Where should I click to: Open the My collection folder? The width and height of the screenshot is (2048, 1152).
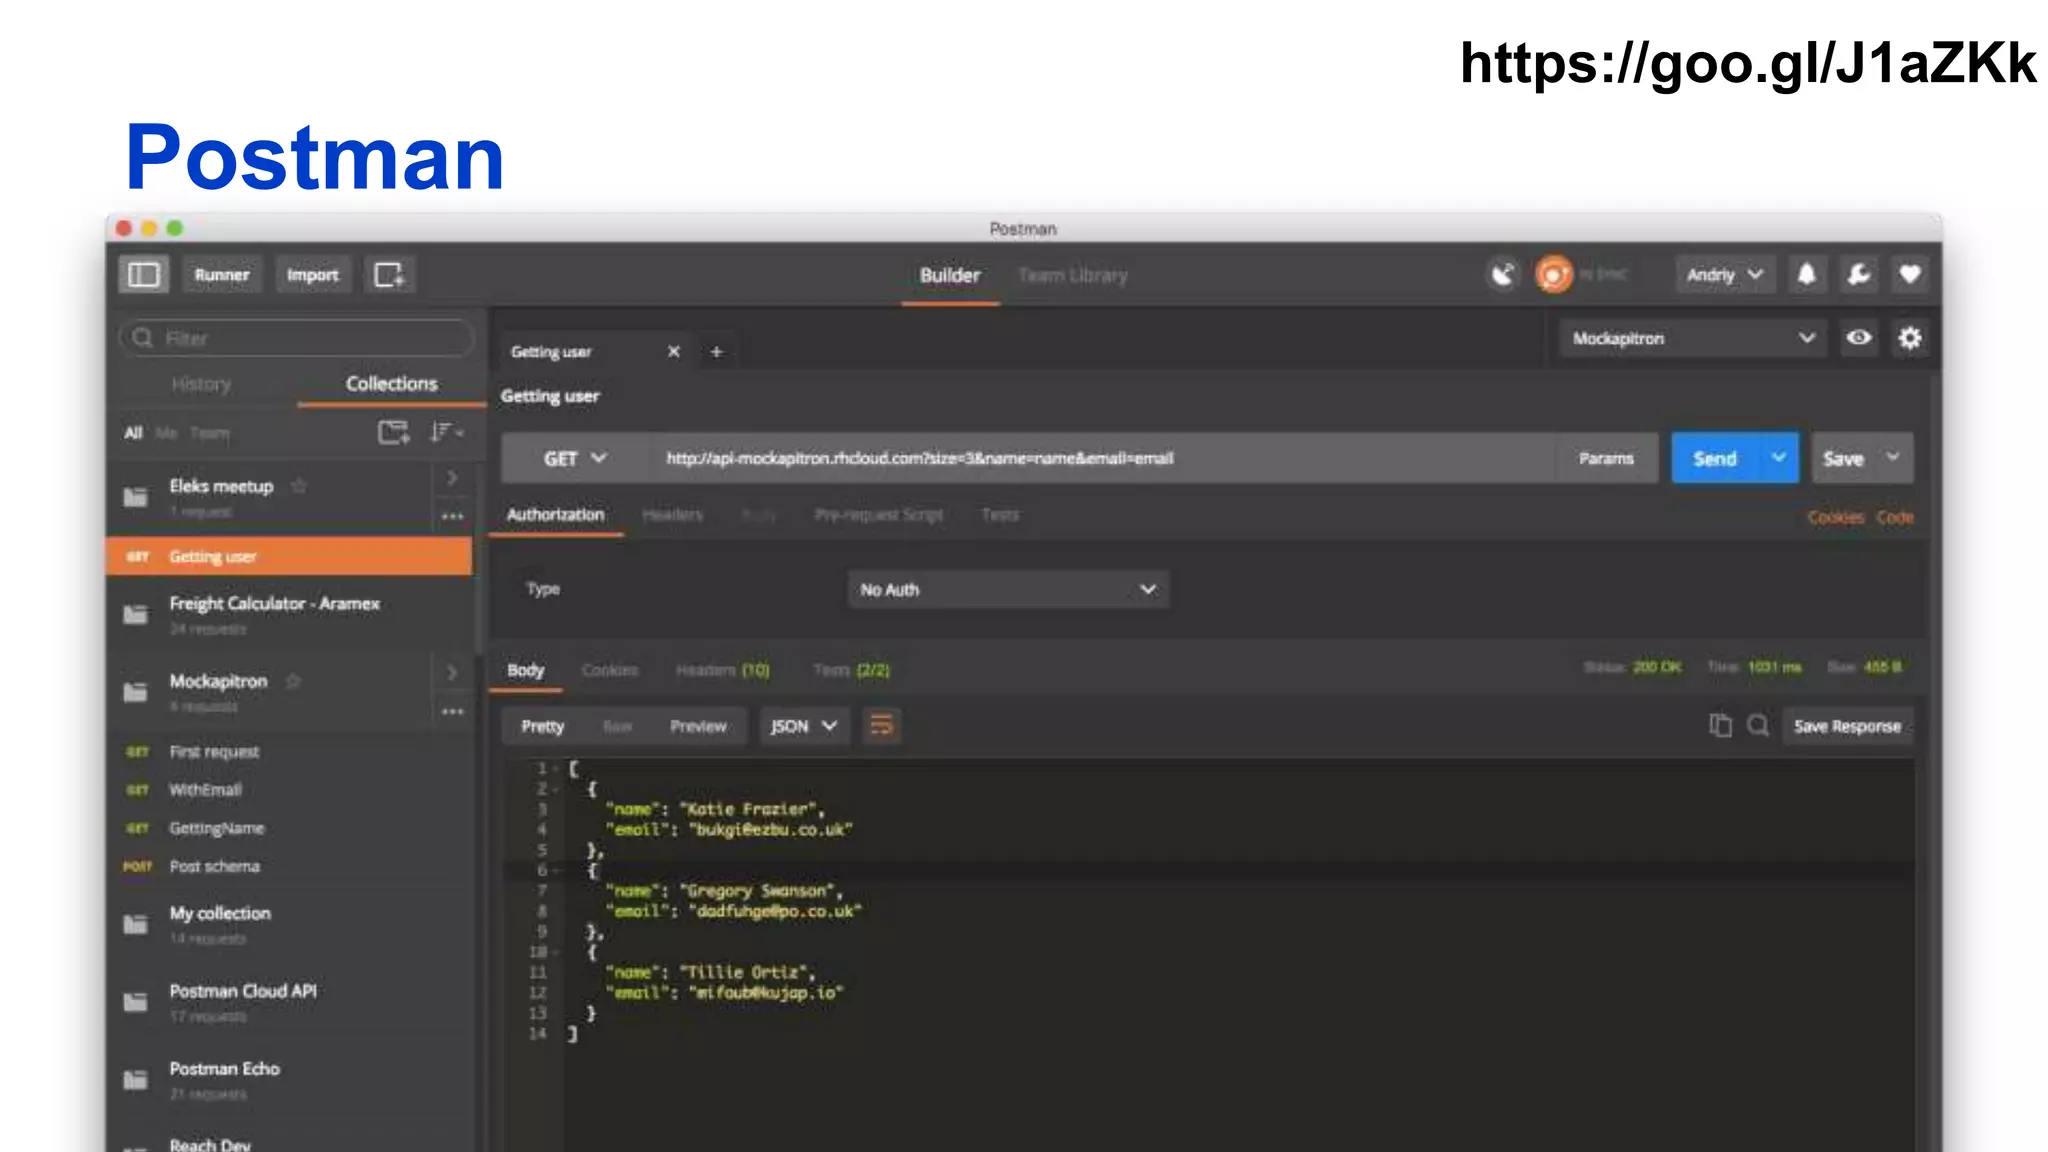[x=289, y=923]
